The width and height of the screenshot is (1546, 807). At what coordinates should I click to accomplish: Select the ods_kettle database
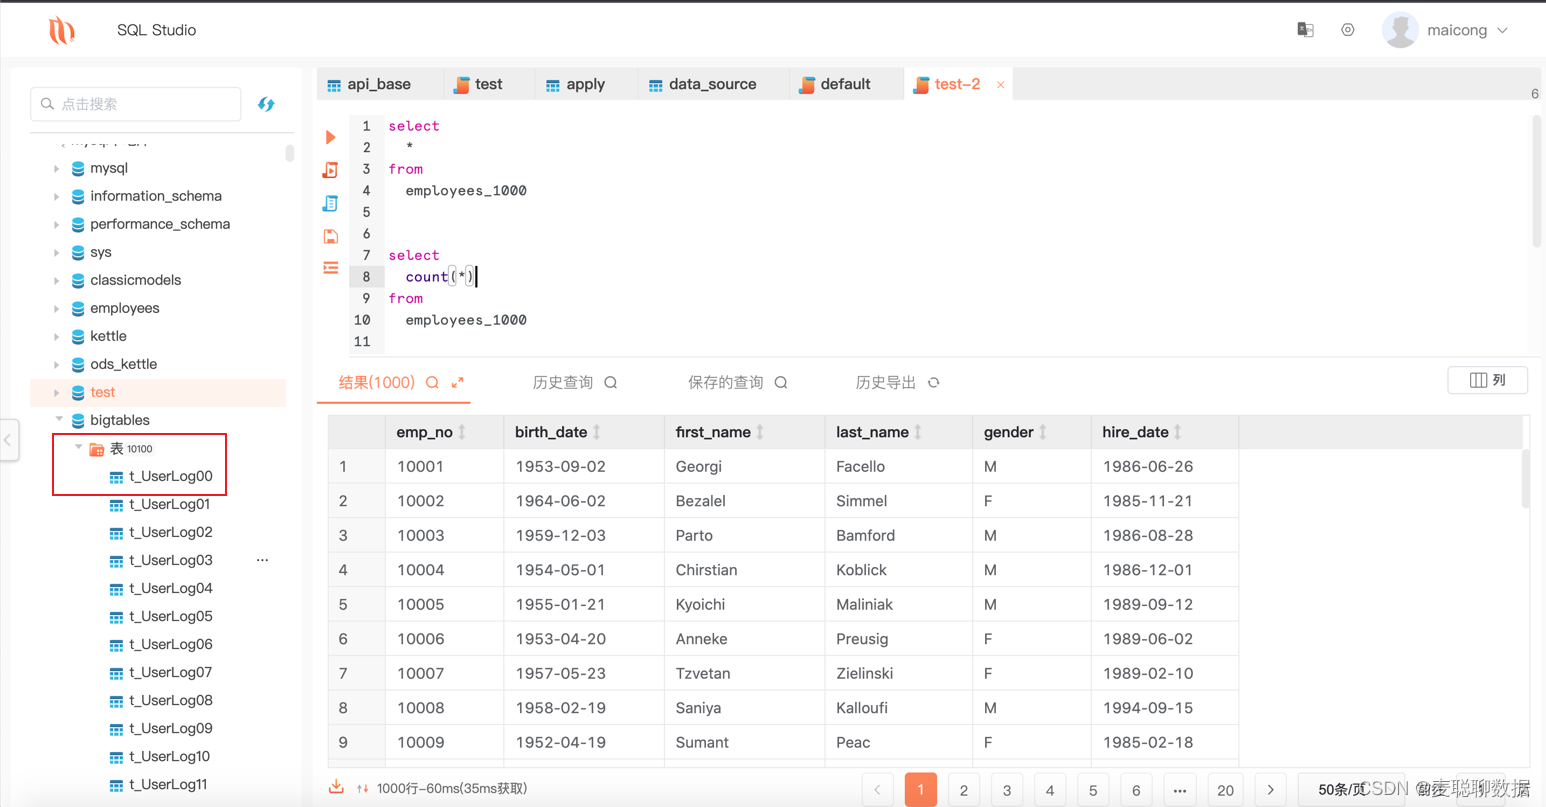pos(123,364)
